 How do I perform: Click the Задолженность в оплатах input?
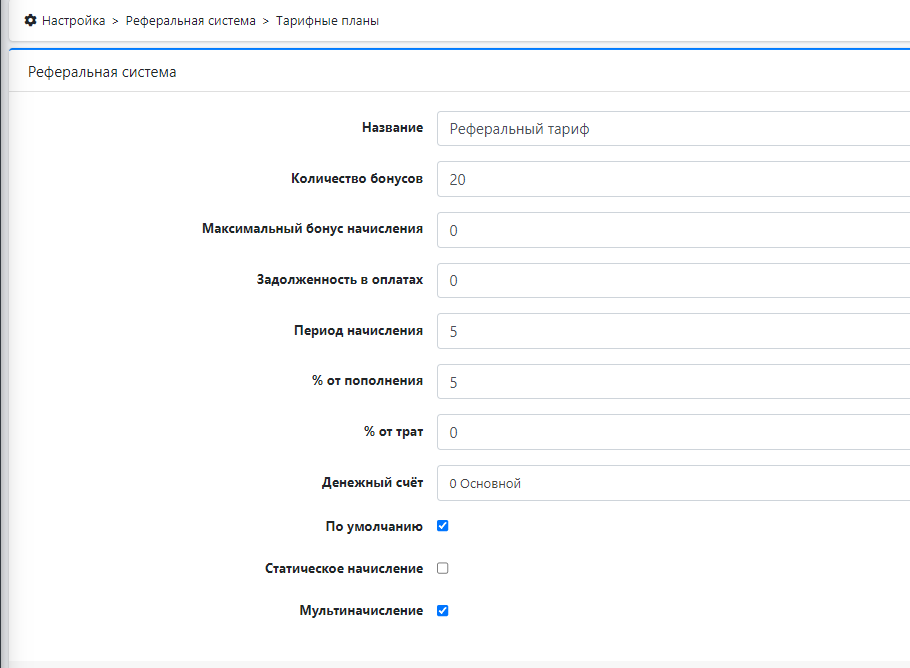(672, 281)
